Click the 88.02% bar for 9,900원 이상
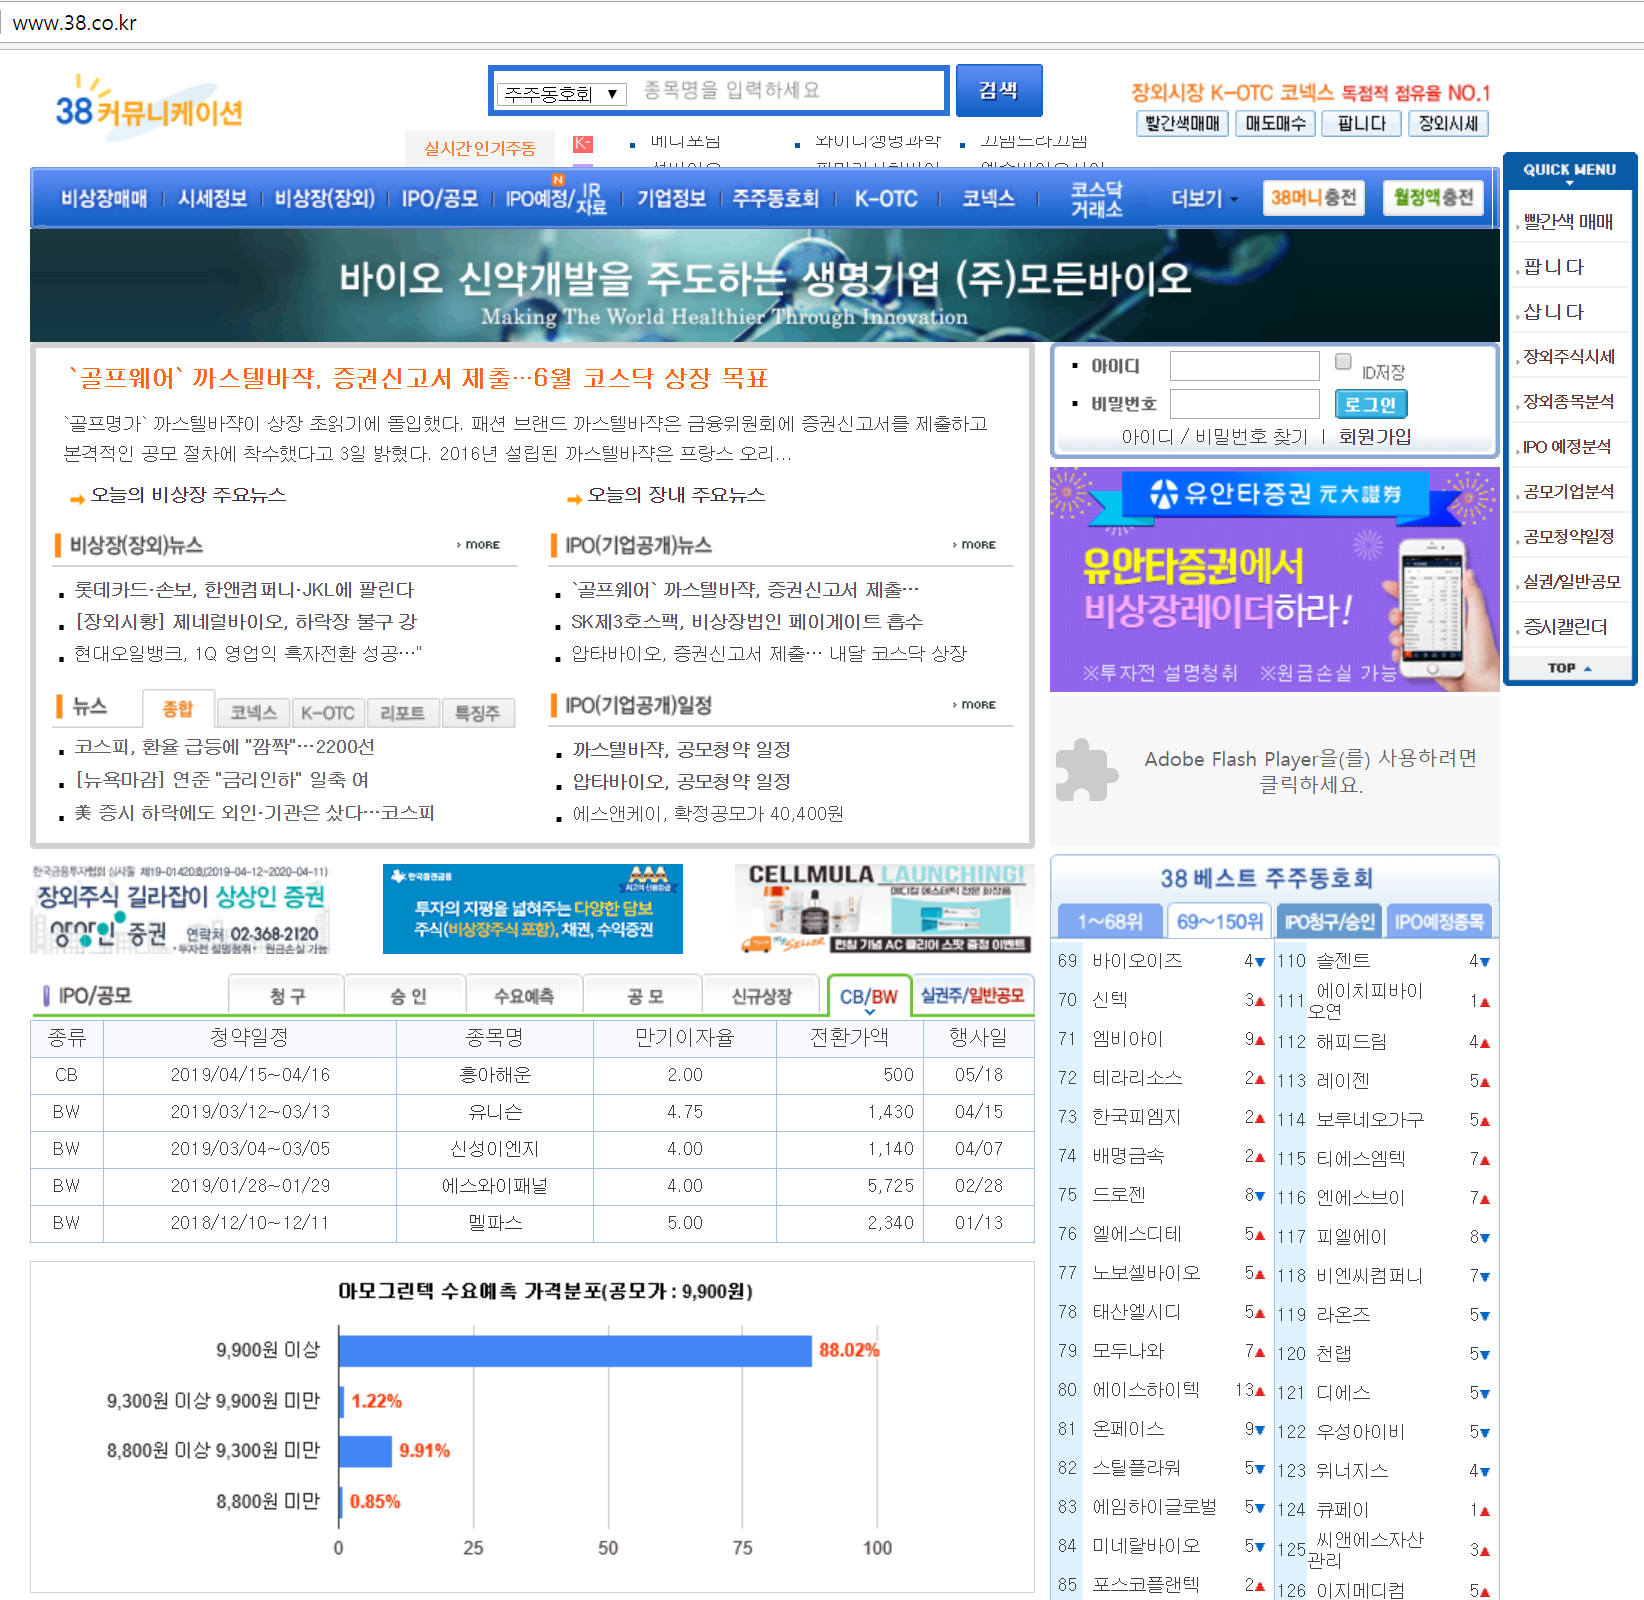Image resolution: width=1644 pixels, height=1600 pixels. tap(575, 1350)
